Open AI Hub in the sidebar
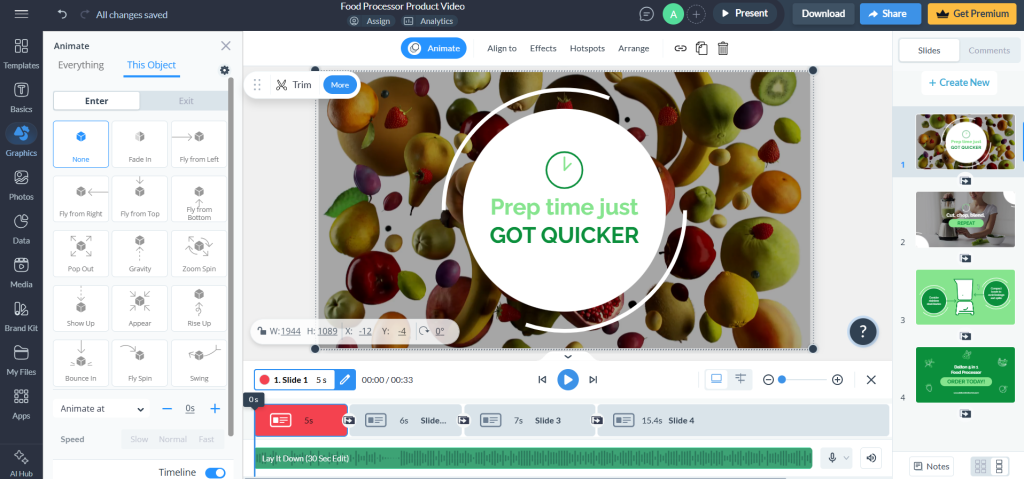The width and height of the screenshot is (1024, 479). [21, 463]
